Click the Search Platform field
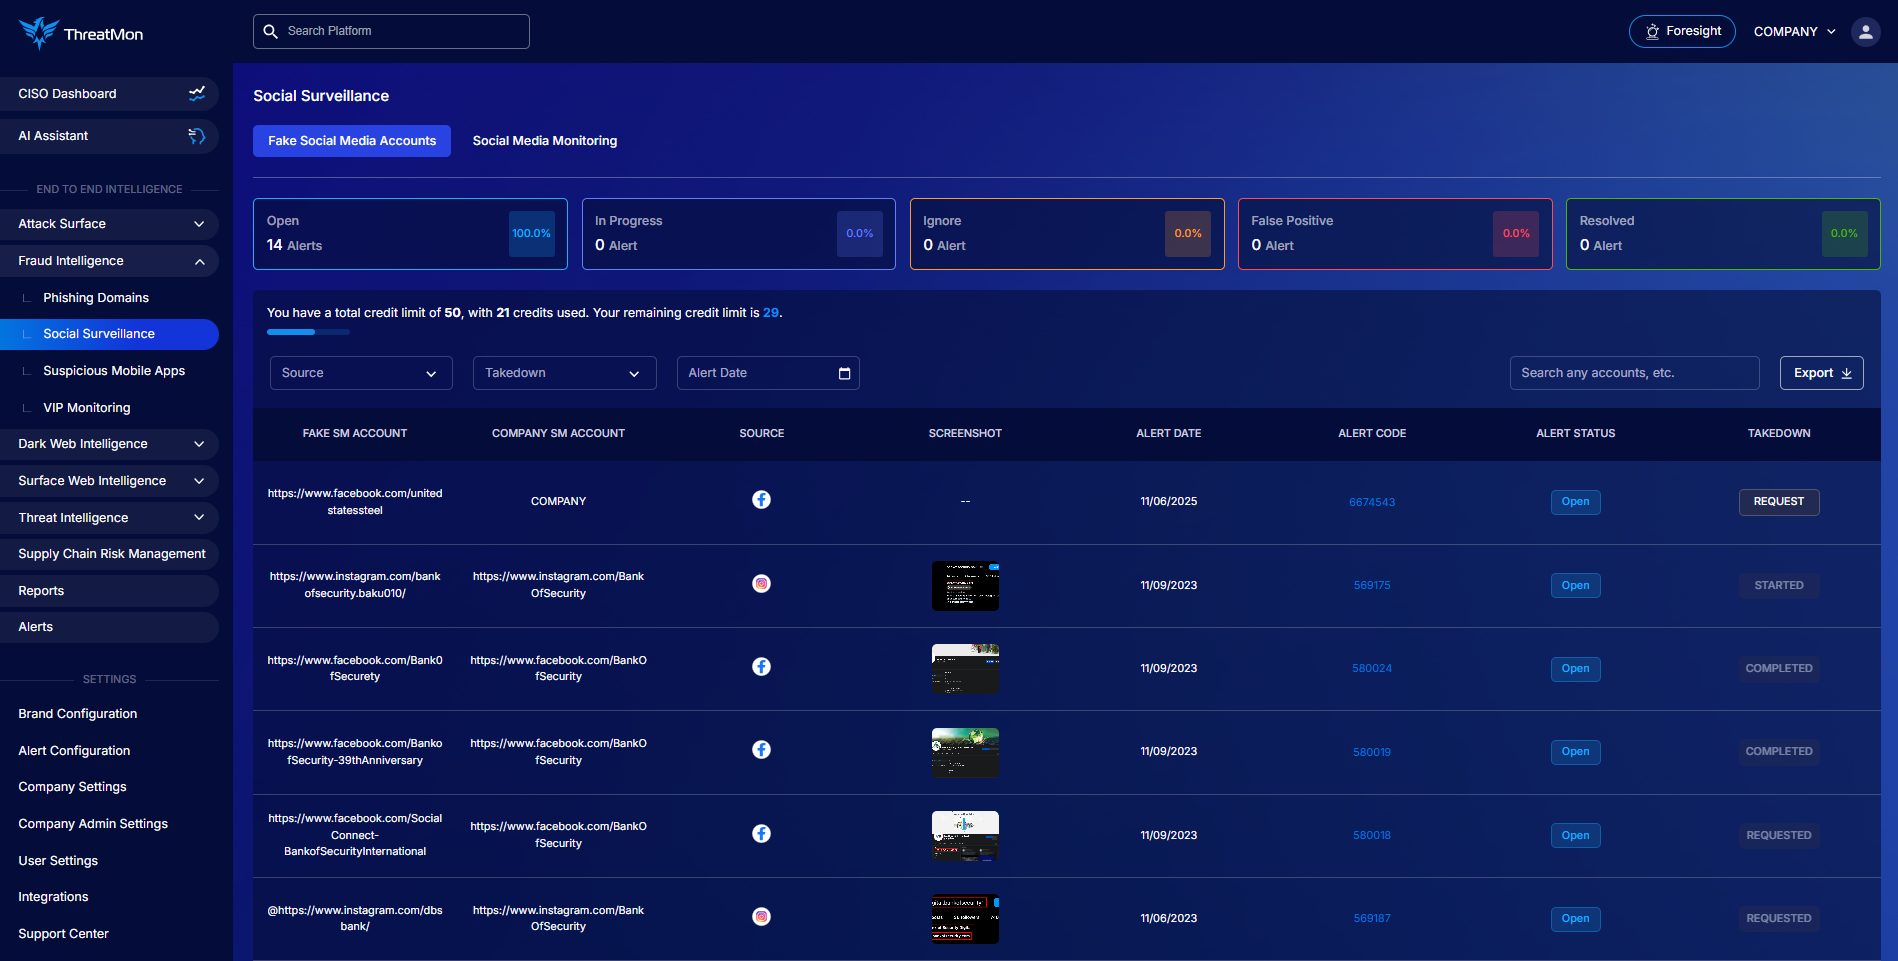The width and height of the screenshot is (1898, 961). tap(391, 32)
